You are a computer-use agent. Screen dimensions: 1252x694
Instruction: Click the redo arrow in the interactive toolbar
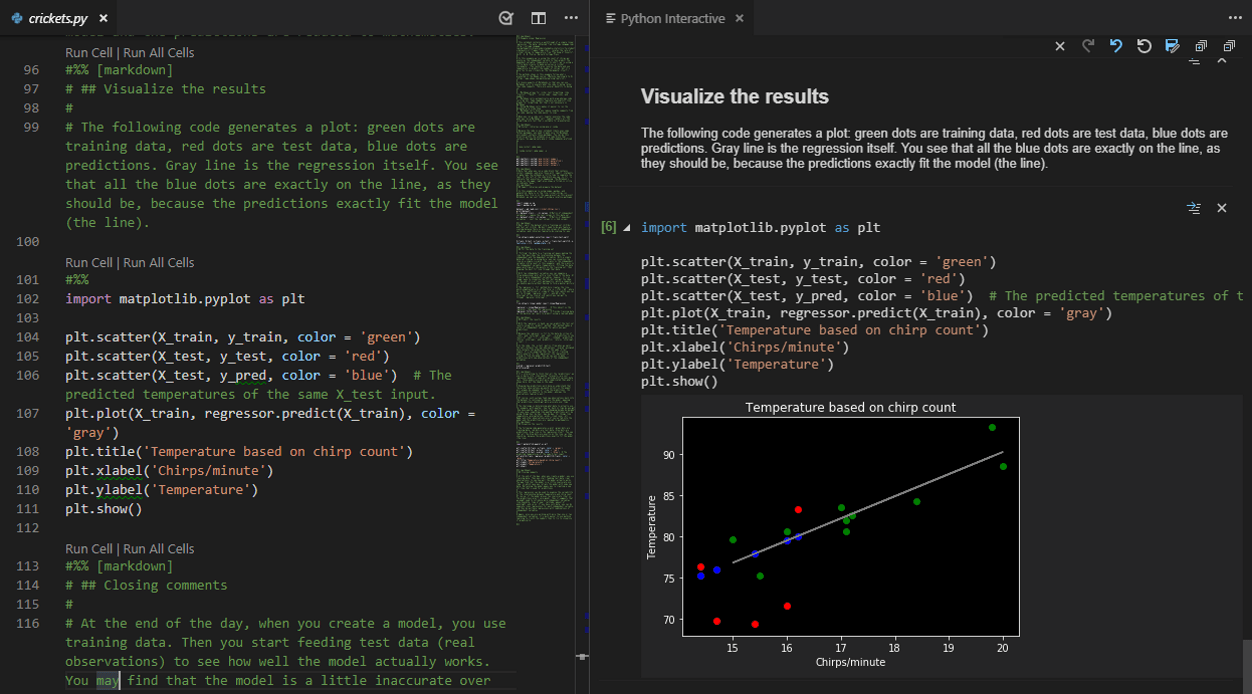pyautogui.click(x=1087, y=46)
